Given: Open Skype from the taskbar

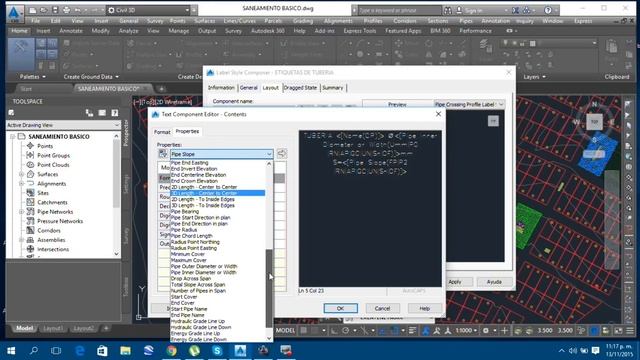Looking at the screenshot, I should 217,351.
